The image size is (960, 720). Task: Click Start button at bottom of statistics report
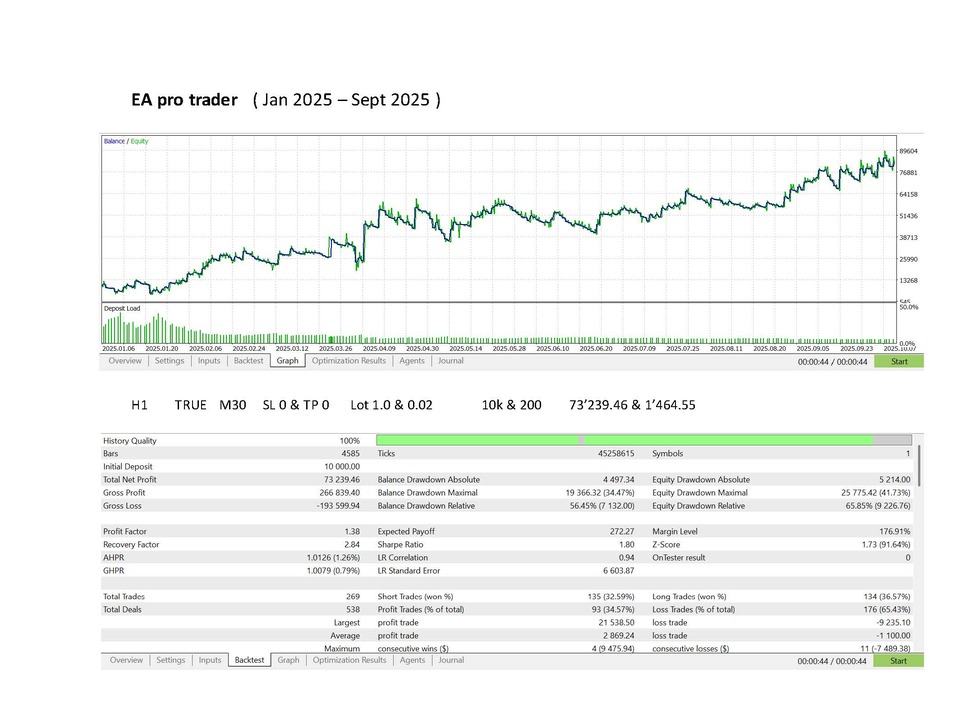click(x=898, y=661)
